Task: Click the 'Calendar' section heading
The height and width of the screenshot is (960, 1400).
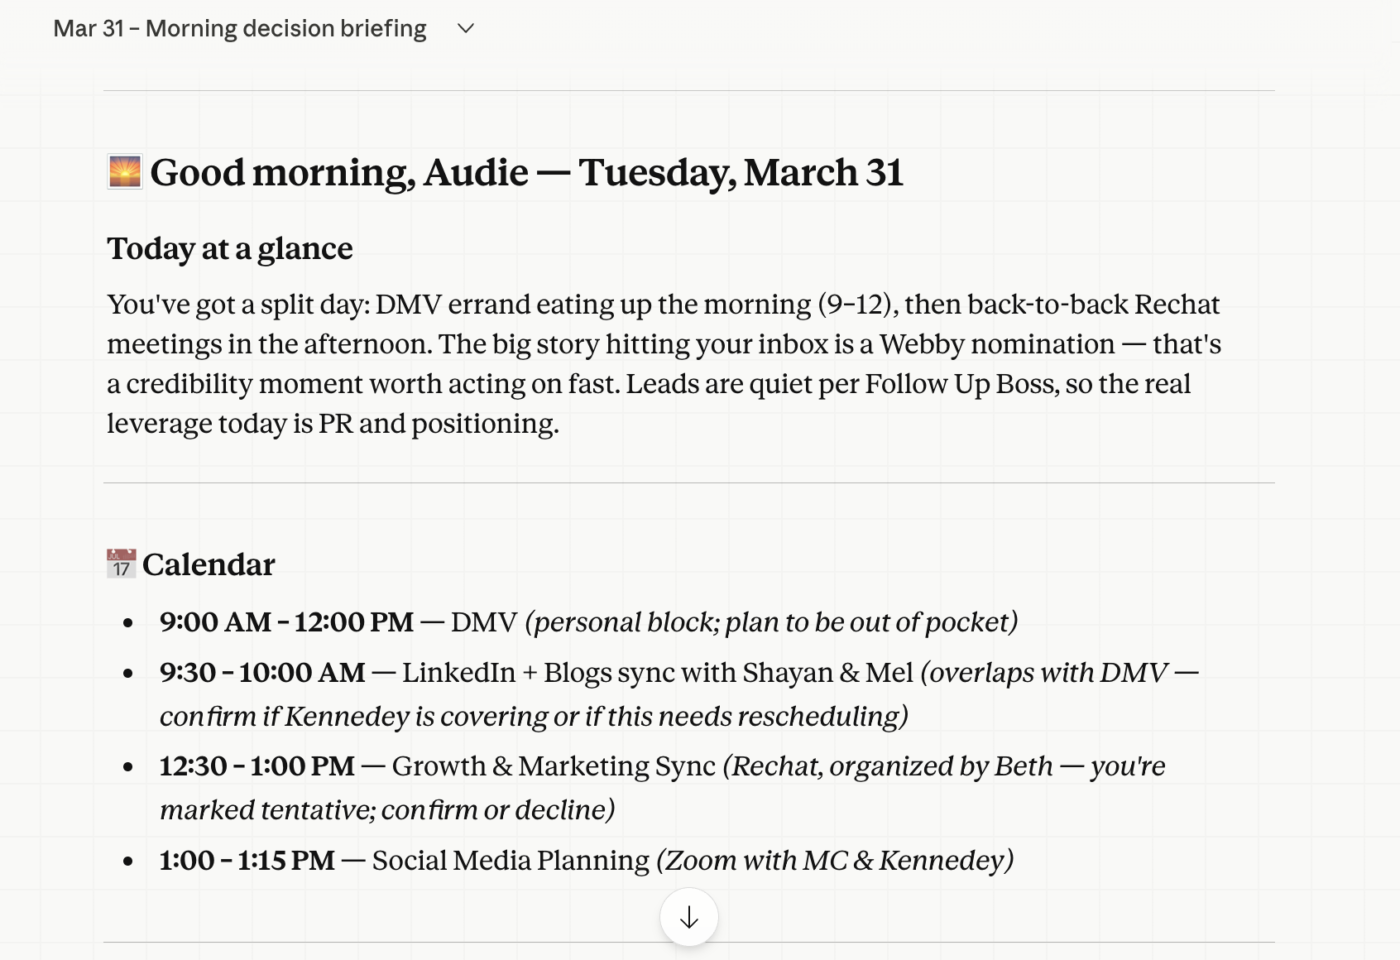Action: click(x=208, y=564)
